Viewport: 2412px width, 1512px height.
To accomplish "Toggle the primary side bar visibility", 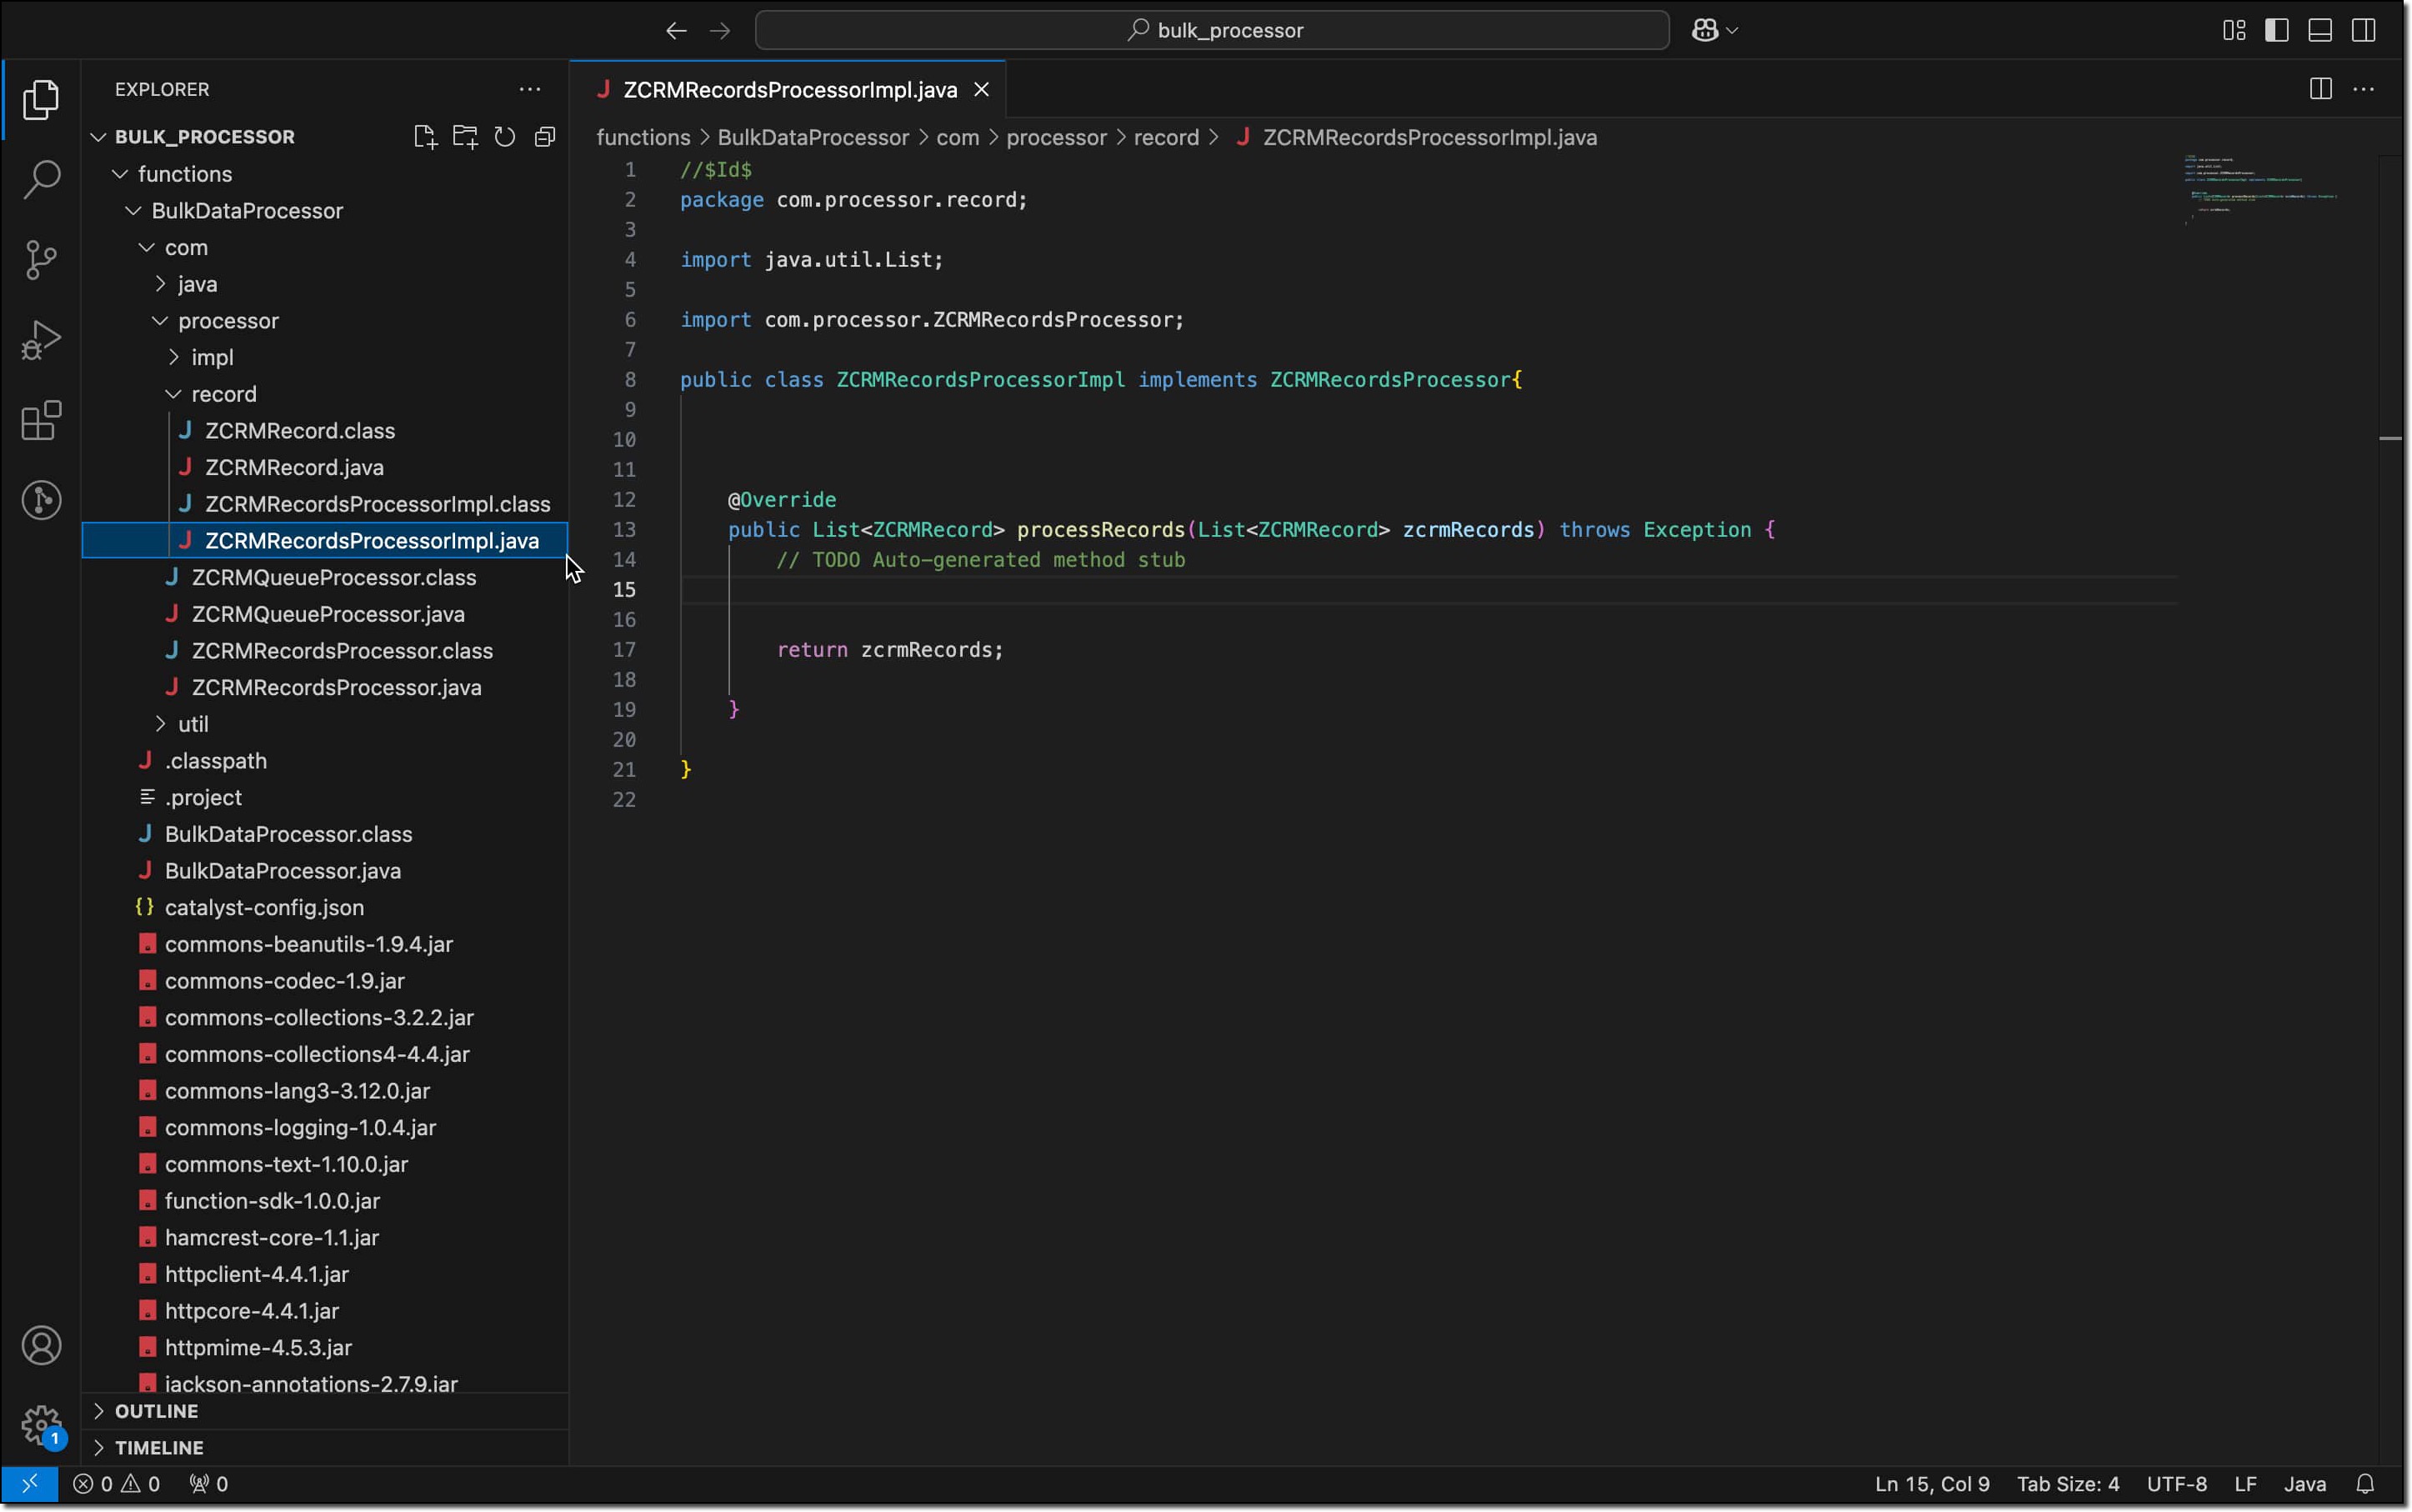I will (2277, 30).
